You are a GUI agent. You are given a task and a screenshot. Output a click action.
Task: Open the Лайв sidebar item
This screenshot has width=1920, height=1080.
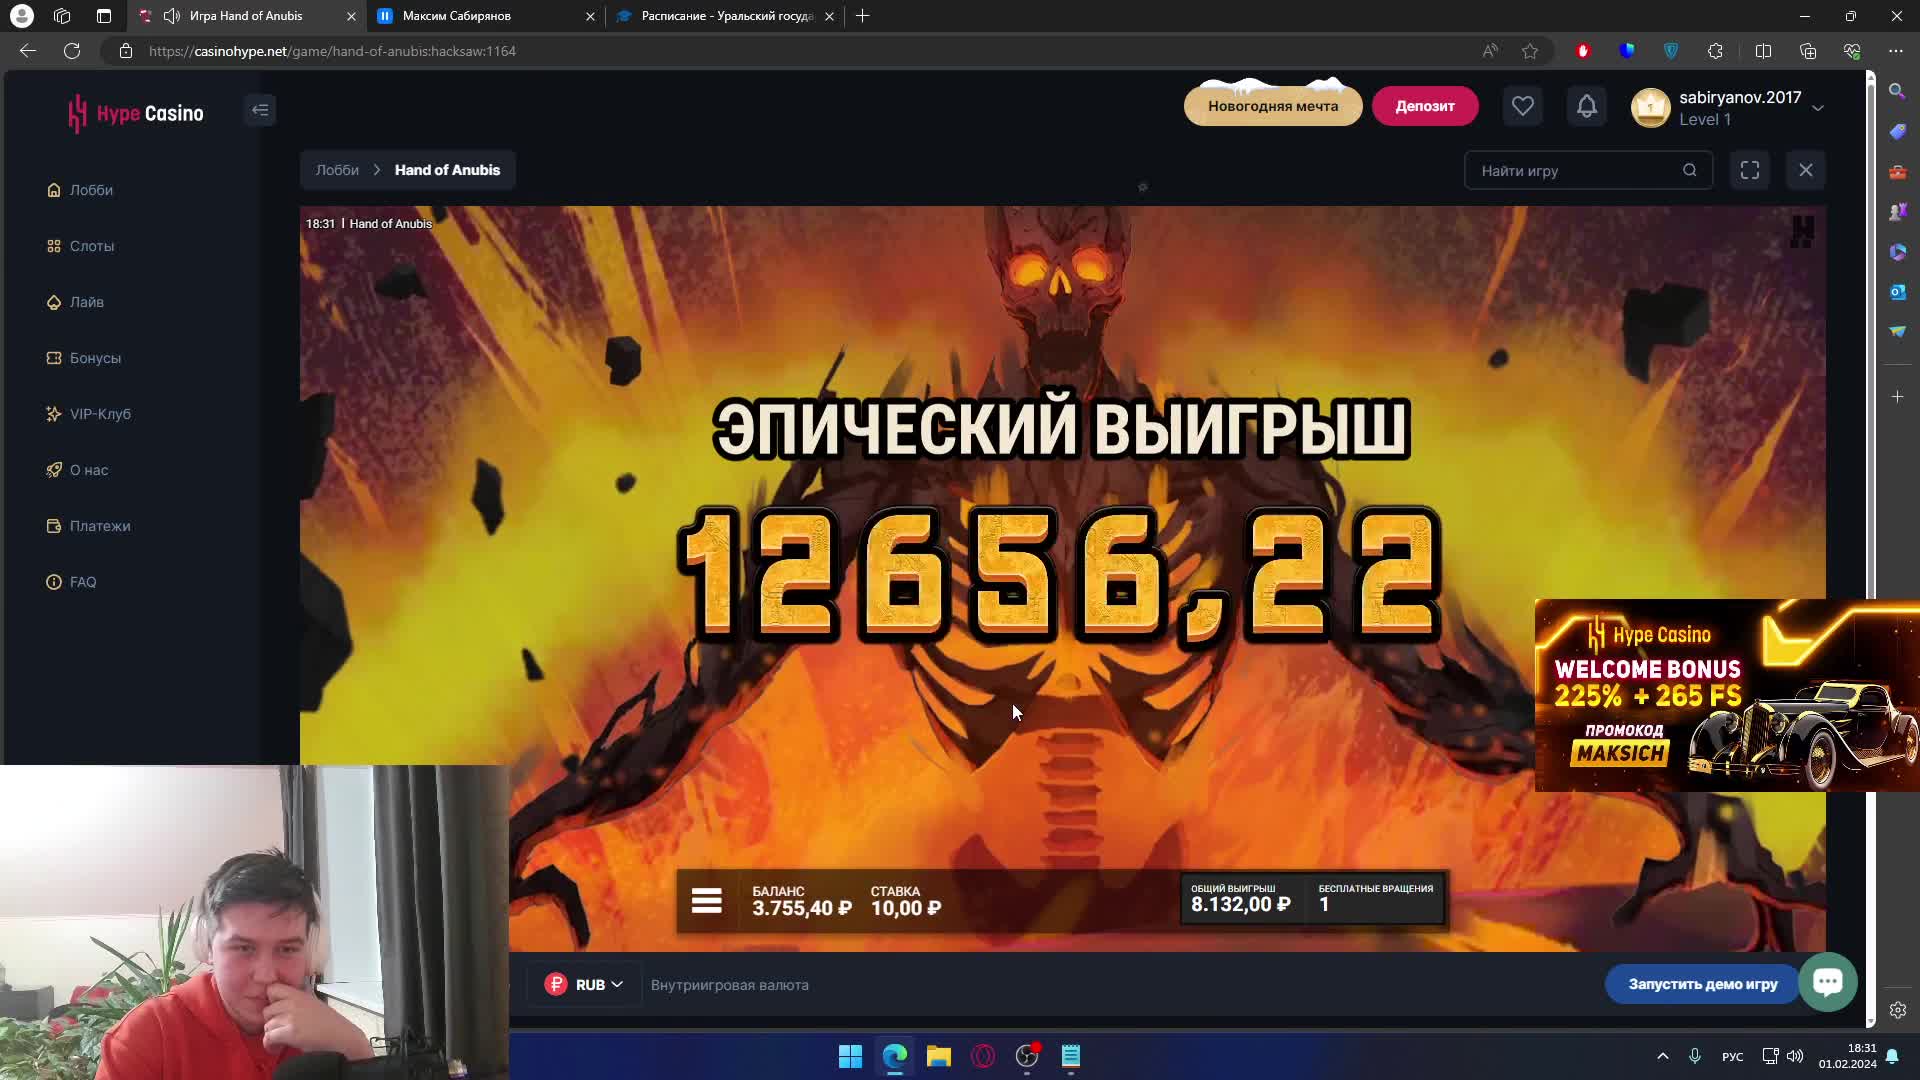pos(75,302)
